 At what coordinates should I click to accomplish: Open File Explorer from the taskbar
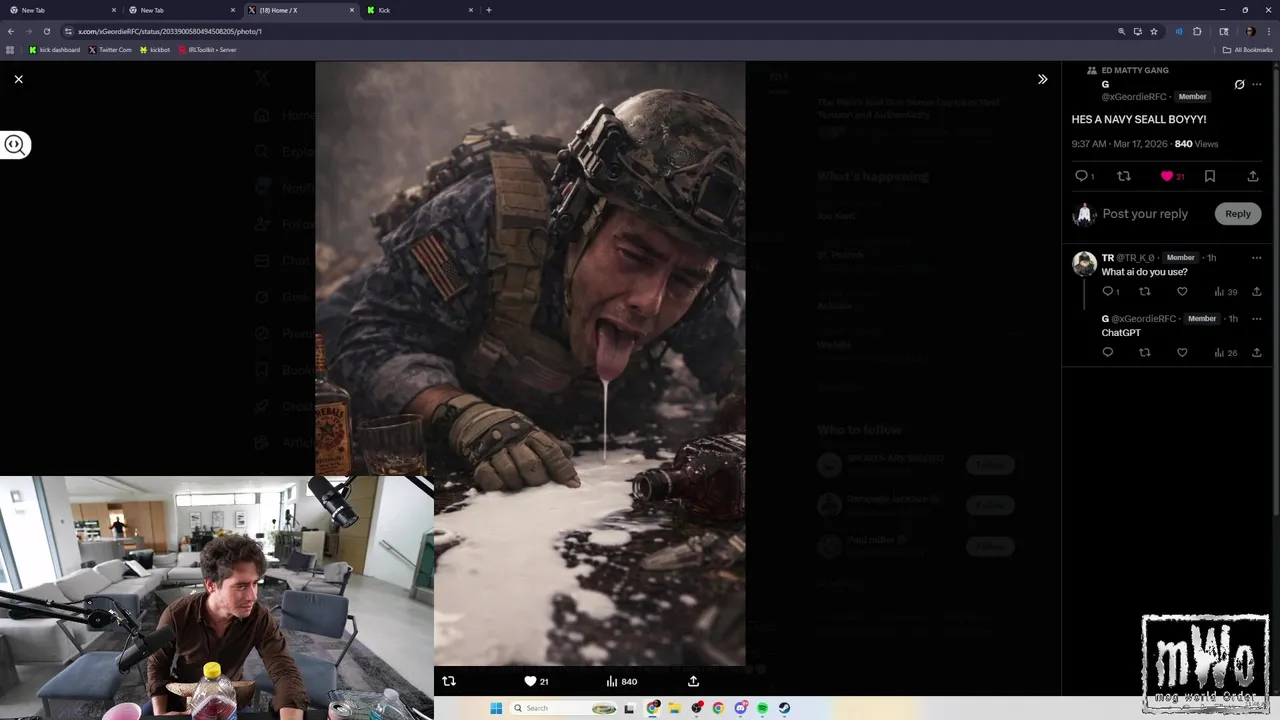click(675, 708)
